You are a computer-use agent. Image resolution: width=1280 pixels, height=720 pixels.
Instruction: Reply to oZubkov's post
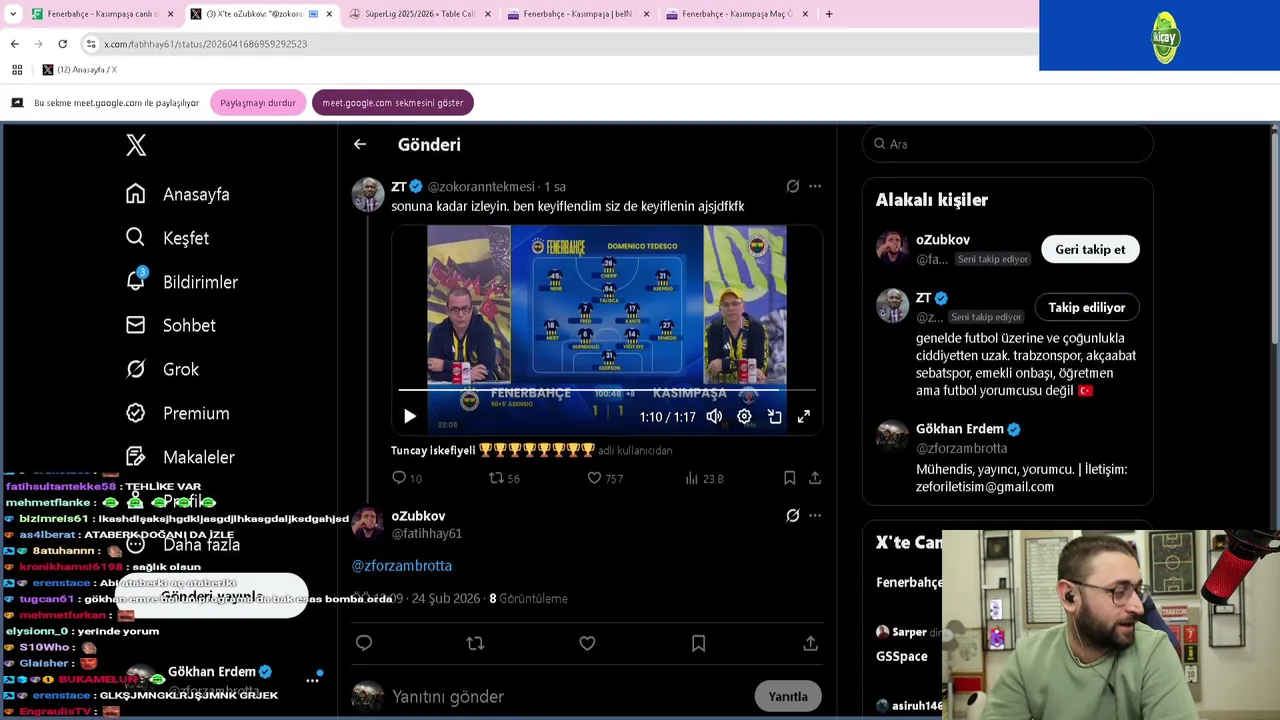click(x=364, y=643)
